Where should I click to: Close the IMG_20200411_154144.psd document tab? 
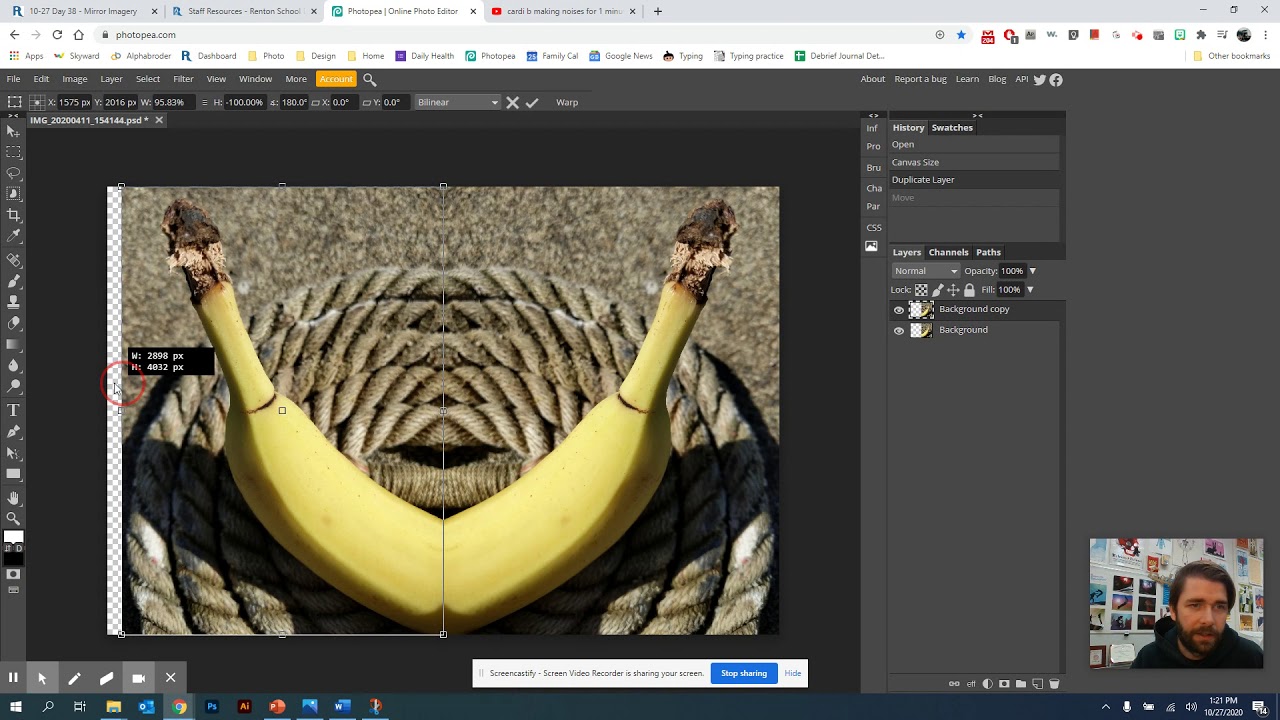(159, 120)
